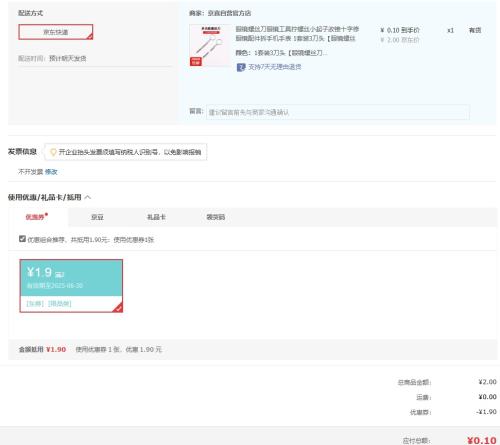The height and width of the screenshot is (445, 500).
Task: Click the blue 7-day return icon
Action: tap(241, 67)
